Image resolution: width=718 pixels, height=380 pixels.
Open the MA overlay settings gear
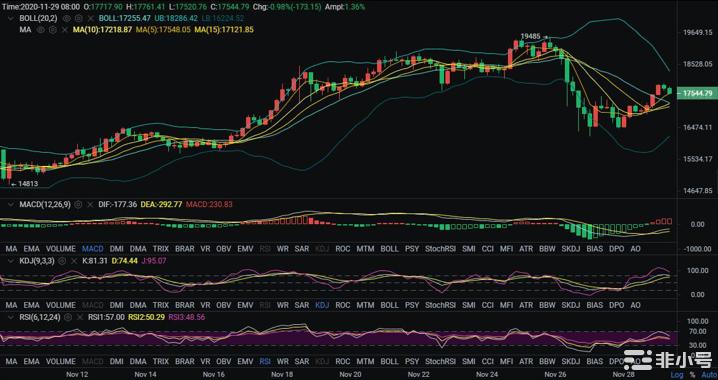coord(53,29)
